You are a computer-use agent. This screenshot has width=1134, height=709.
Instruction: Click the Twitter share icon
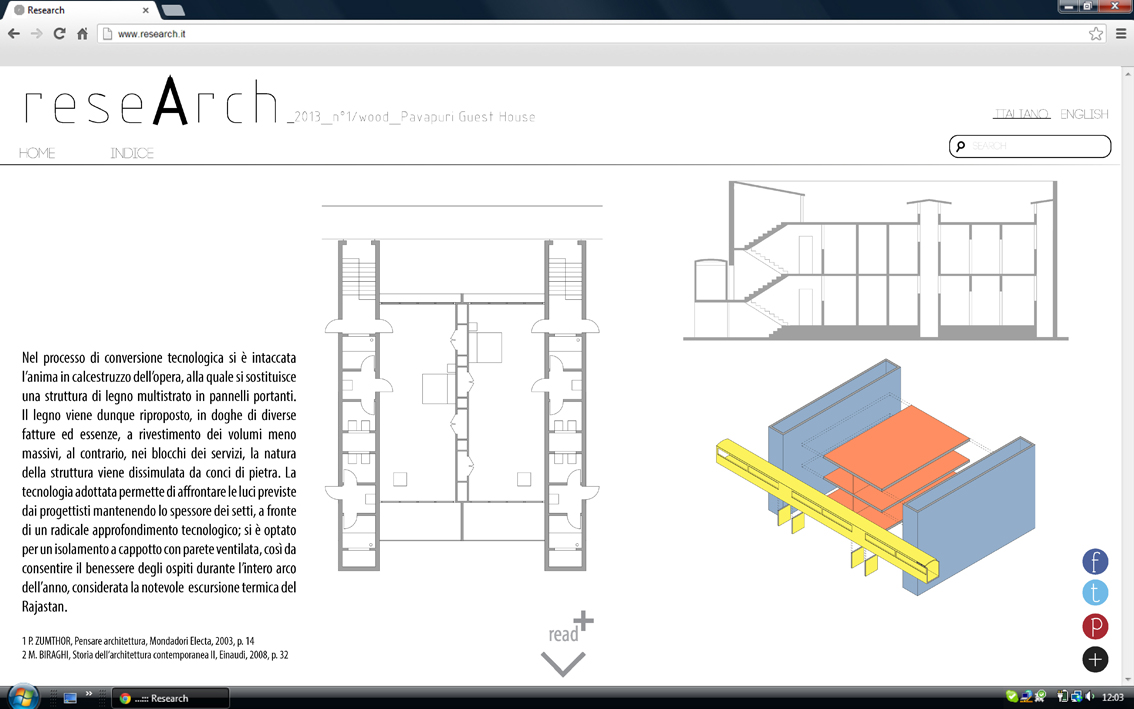point(1095,593)
